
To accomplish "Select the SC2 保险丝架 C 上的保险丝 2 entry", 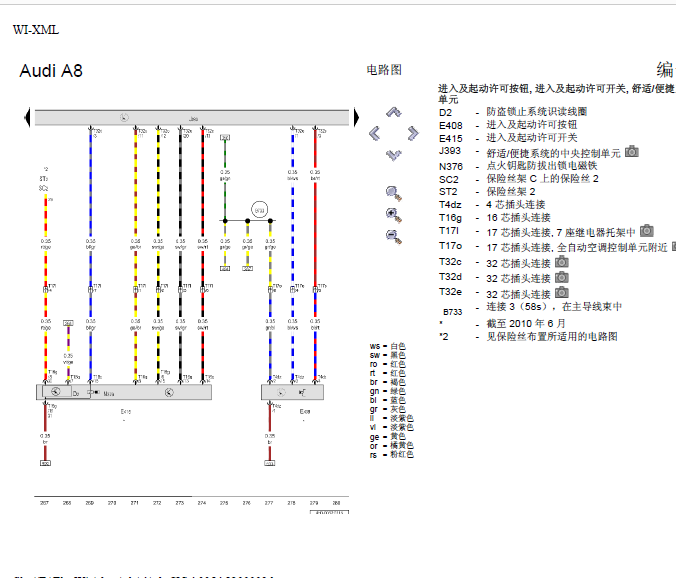I will point(519,179).
